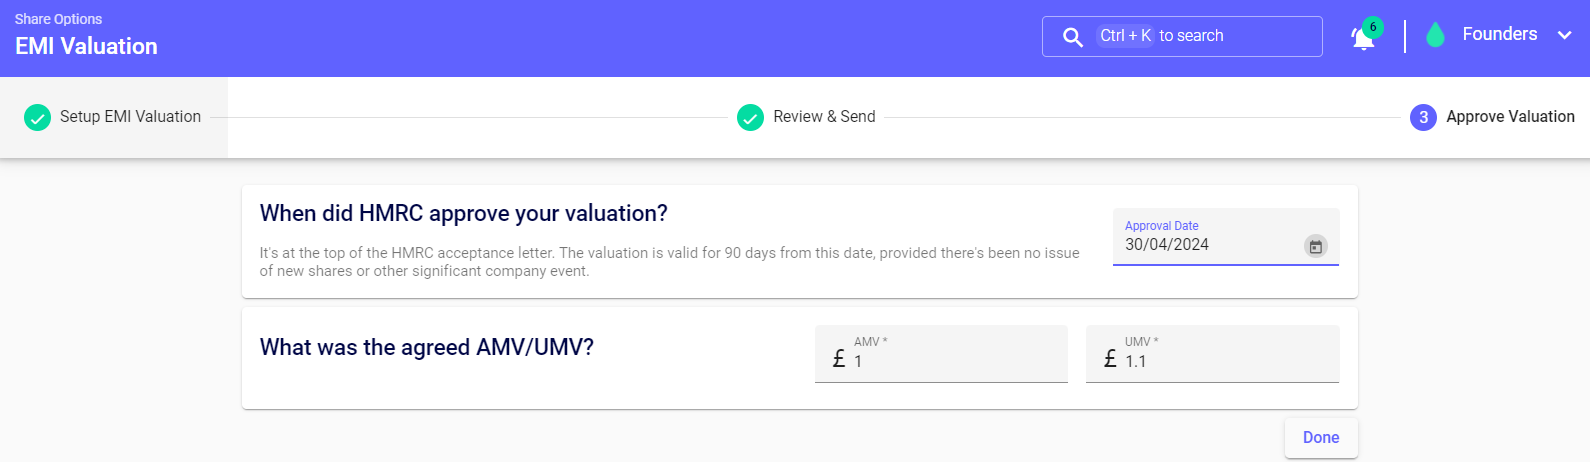1590x462 pixels.
Task: Focus the Approval Date field
Action: 1205,245
